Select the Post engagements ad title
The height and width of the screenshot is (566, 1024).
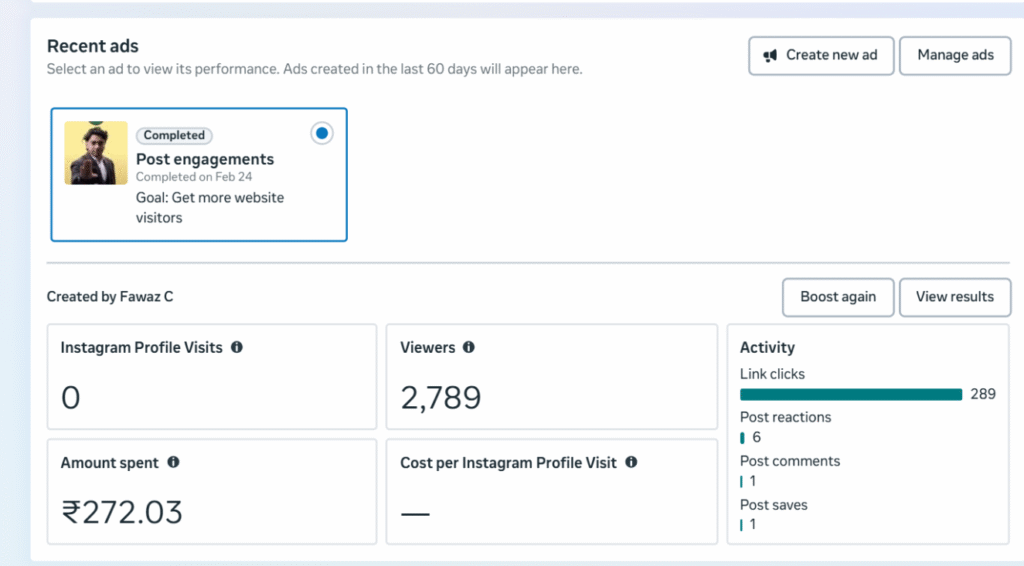[x=205, y=159]
